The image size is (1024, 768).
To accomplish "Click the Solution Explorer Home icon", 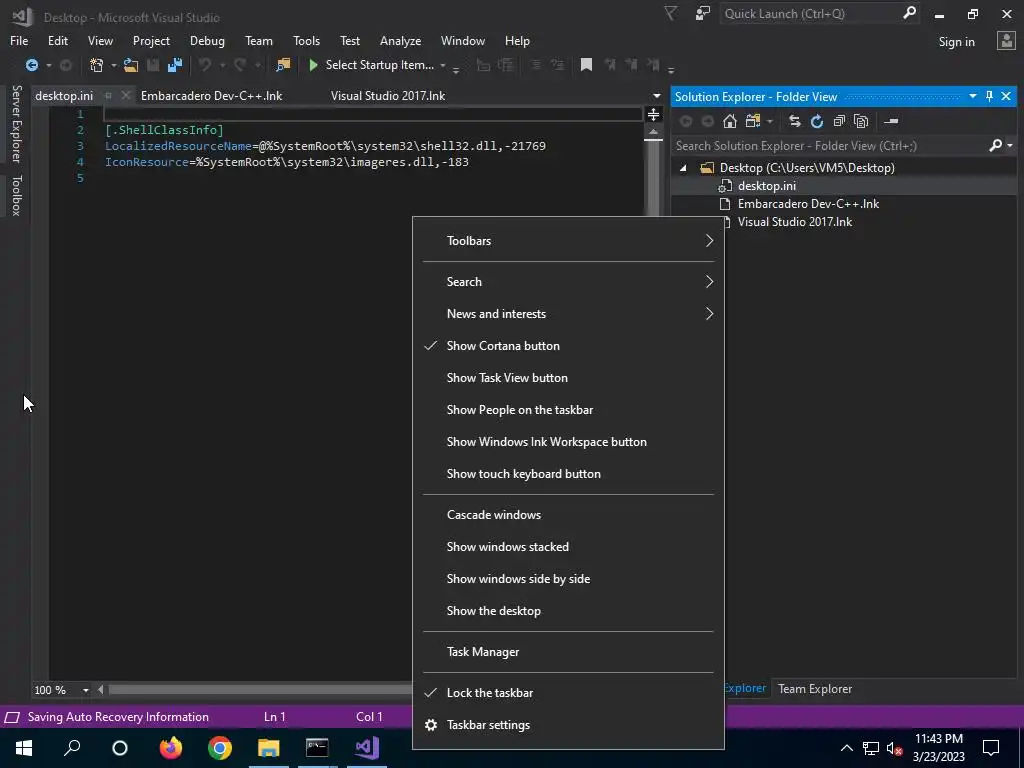I will tap(730, 121).
